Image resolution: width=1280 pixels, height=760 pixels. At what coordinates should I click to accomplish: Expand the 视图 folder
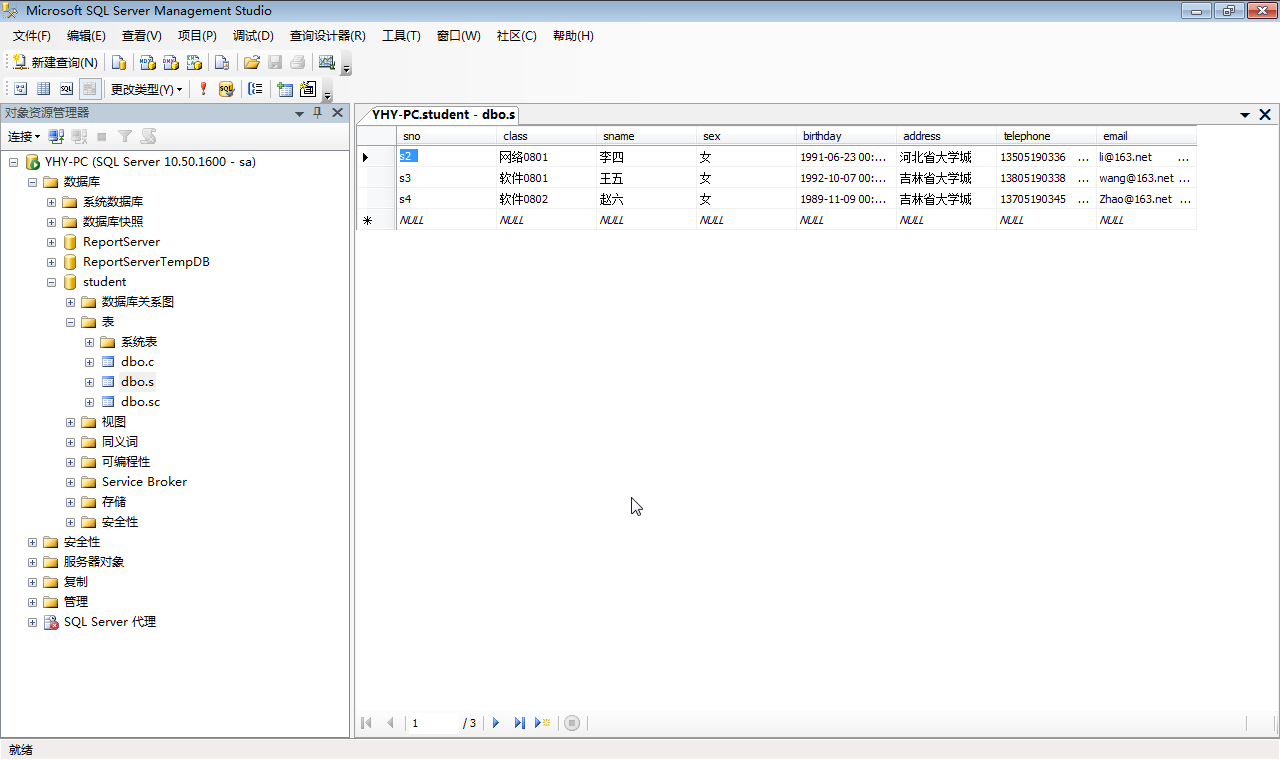tap(71, 422)
